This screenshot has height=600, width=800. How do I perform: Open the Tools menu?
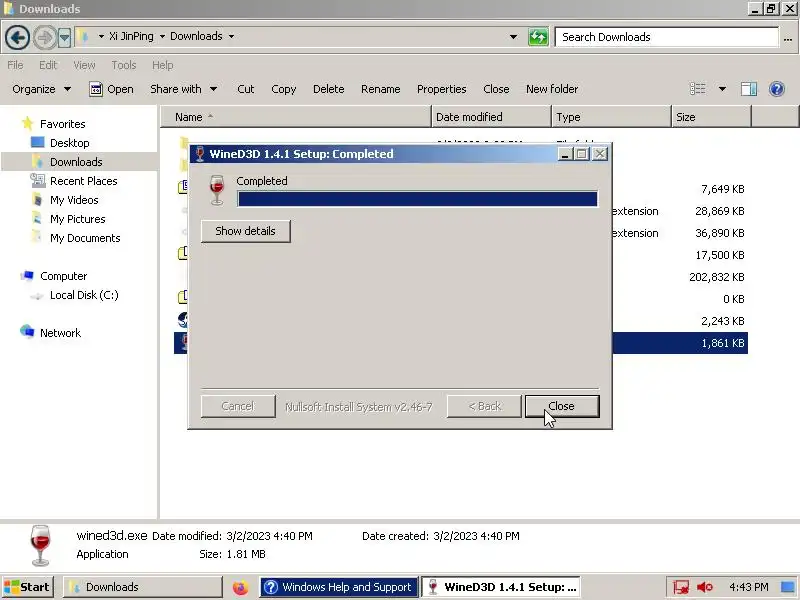(x=124, y=65)
